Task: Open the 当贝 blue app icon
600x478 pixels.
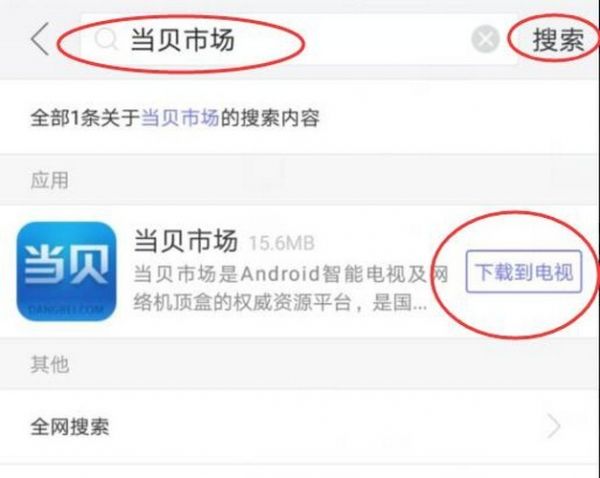Action: coord(67,271)
